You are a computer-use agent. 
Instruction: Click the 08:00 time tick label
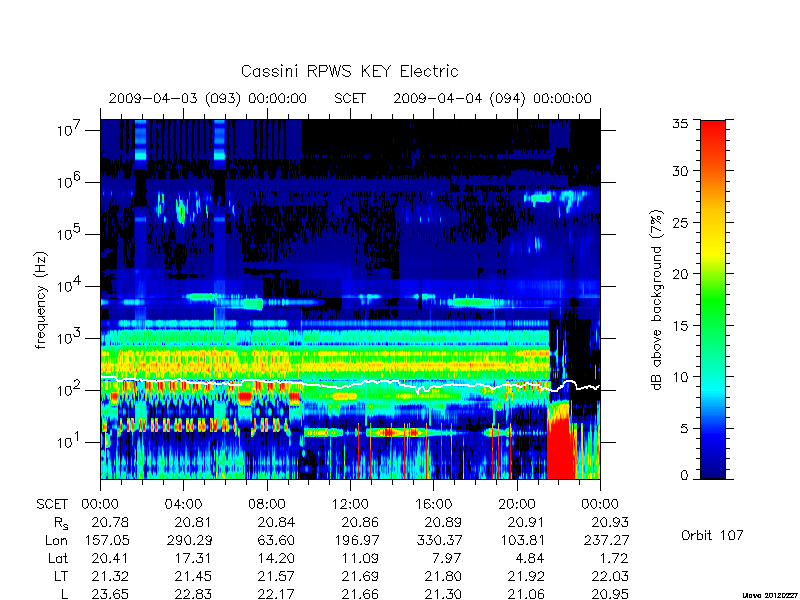[x=266, y=504]
